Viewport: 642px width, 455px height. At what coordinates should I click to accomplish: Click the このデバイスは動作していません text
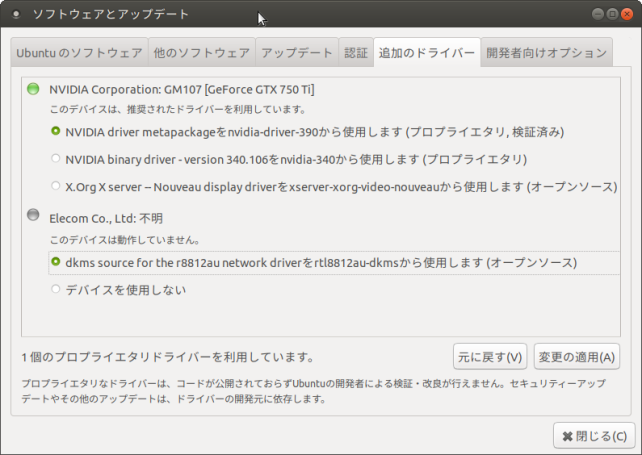125,240
